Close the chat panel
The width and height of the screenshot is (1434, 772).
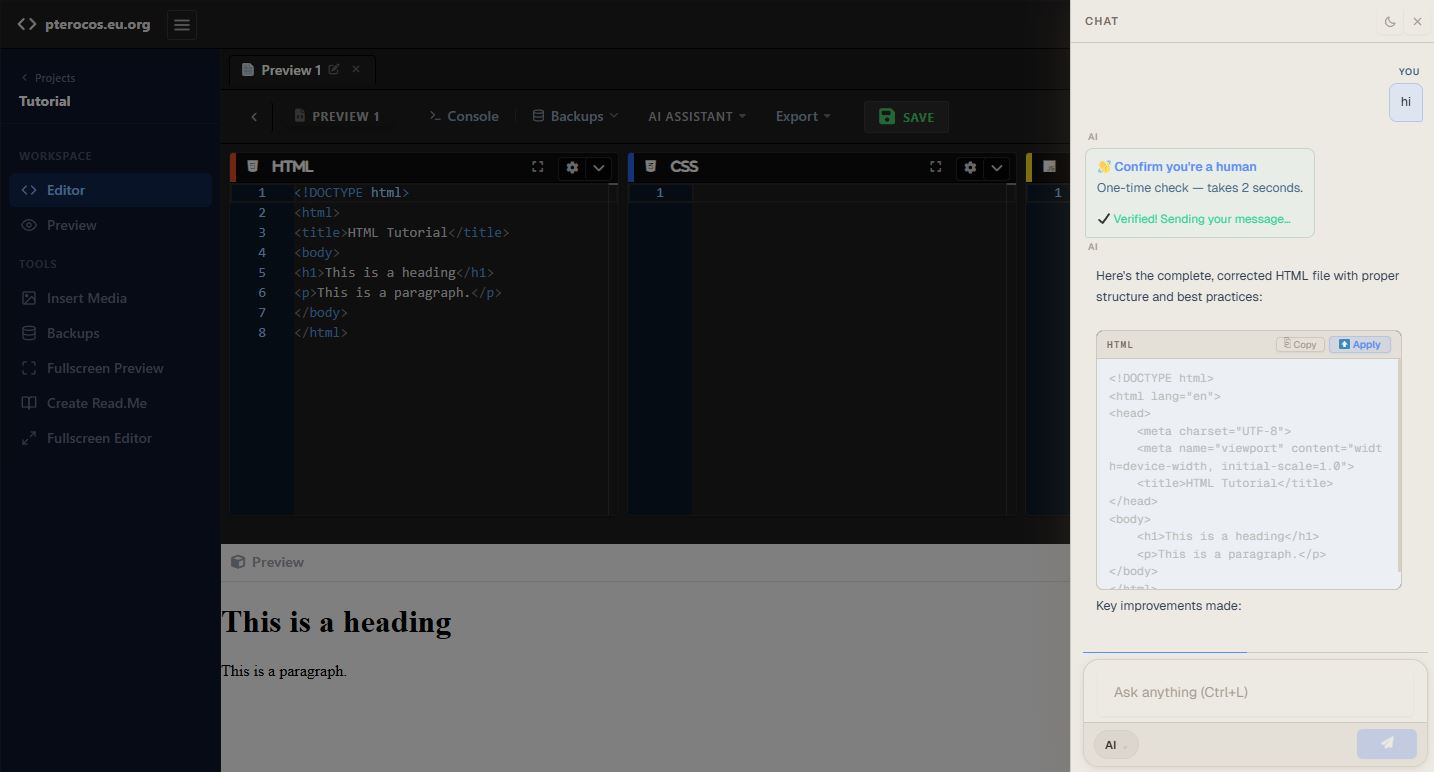coord(1417,21)
